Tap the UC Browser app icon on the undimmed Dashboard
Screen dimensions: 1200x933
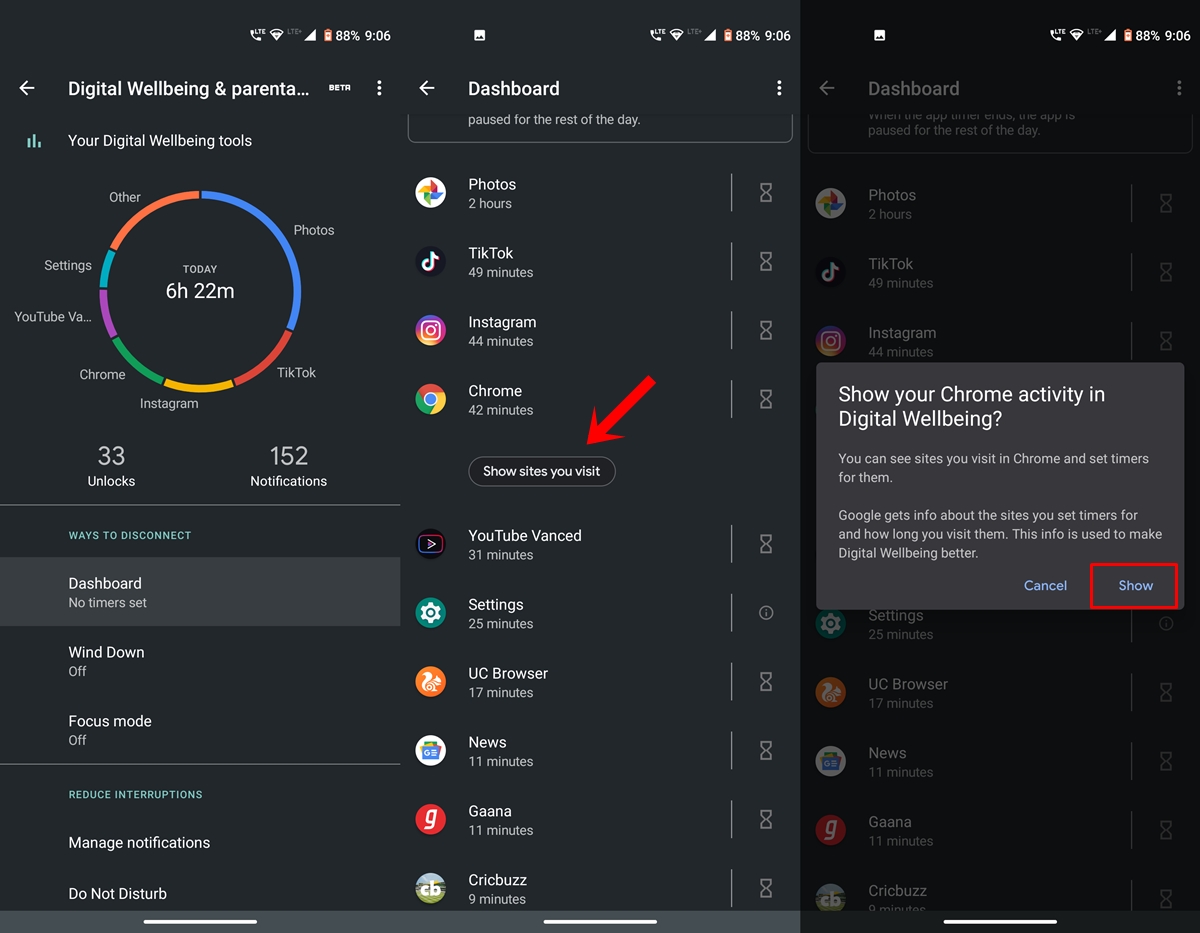coord(431,682)
